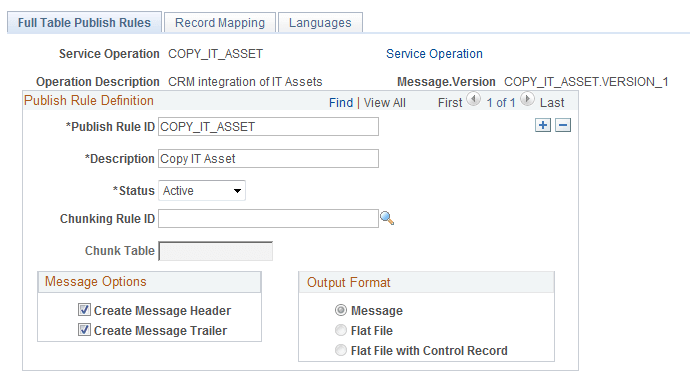Click CRM integration of IT Assets text
Image resolution: width=695 pixels, height=385 pixels.
pyautogui.click(x=245, y=82)
